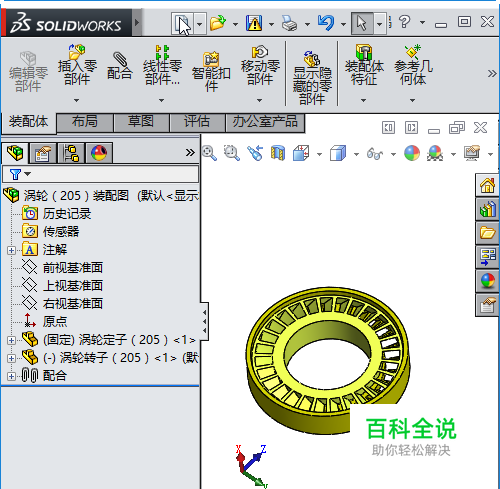500x489 pixels.
Task: Collapse the feature tree panel arrows
Action: [x=204, y=322]
